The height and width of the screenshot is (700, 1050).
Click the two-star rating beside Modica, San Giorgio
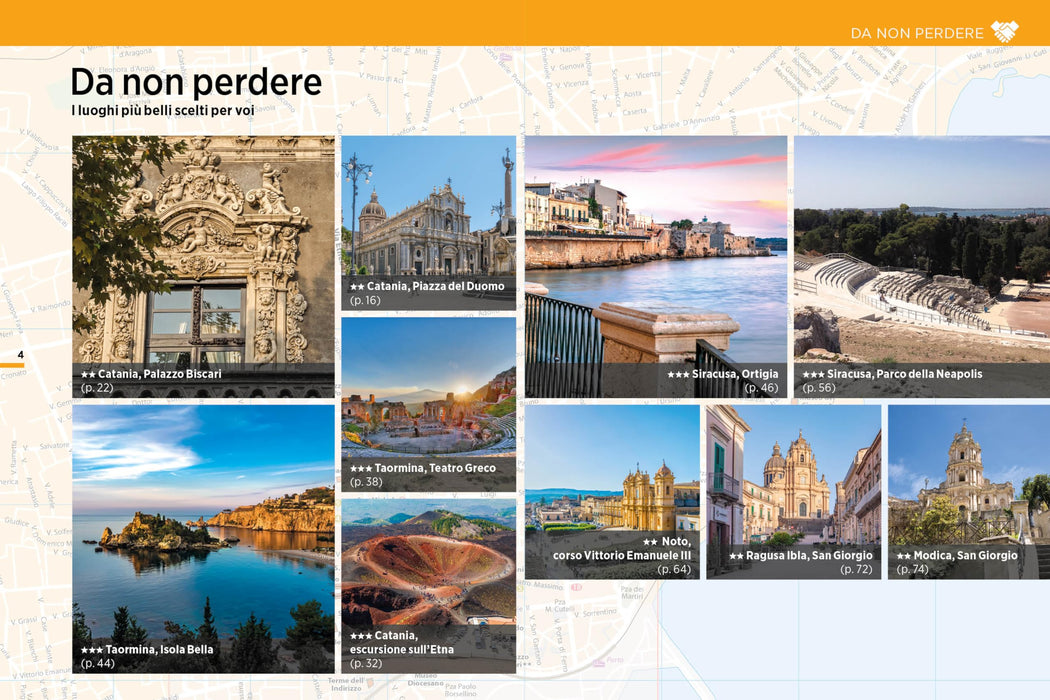pyautogui.click(x=904, y=556)
